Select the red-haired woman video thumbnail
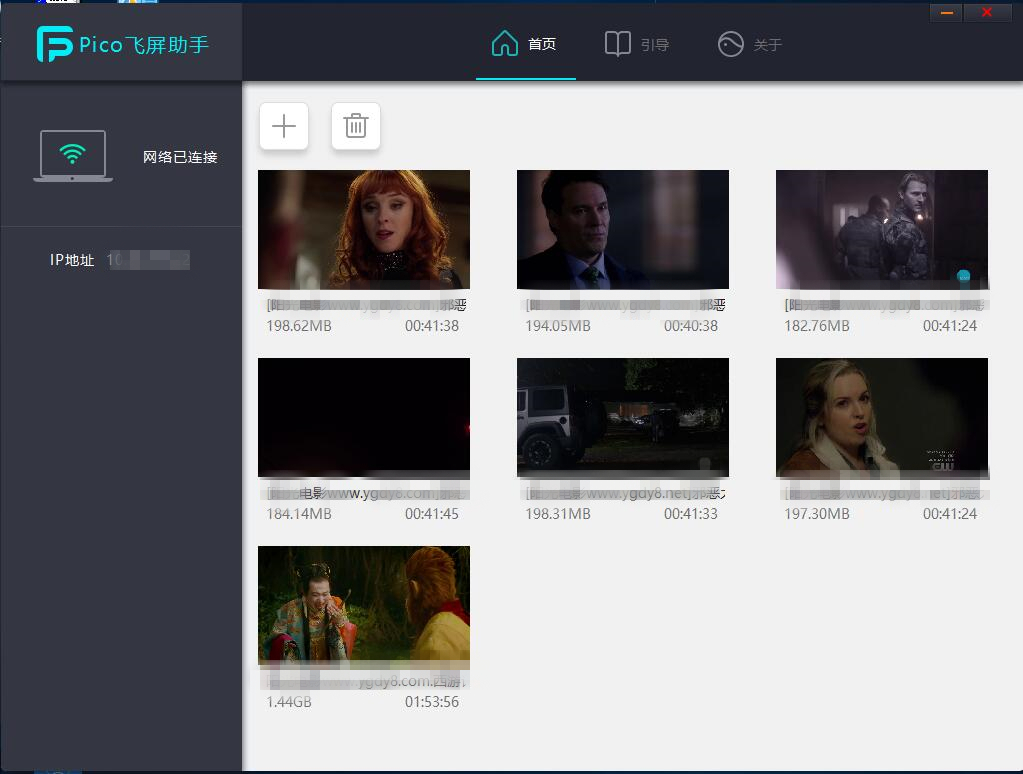The height and width of the screenshot is (774, 1023). (x=364, y=230)
